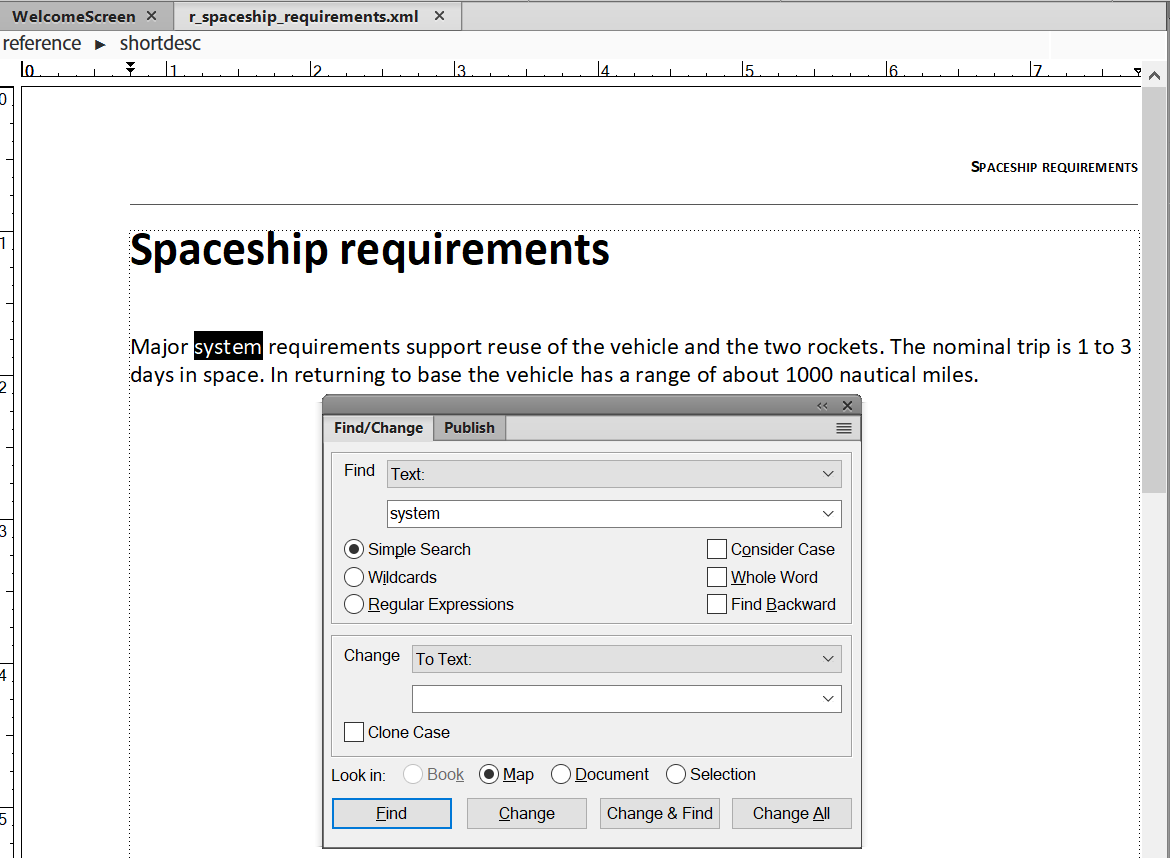Click the Change All button
The height and width of the screenshot is (858, 1170).
[x=791, y=813]
